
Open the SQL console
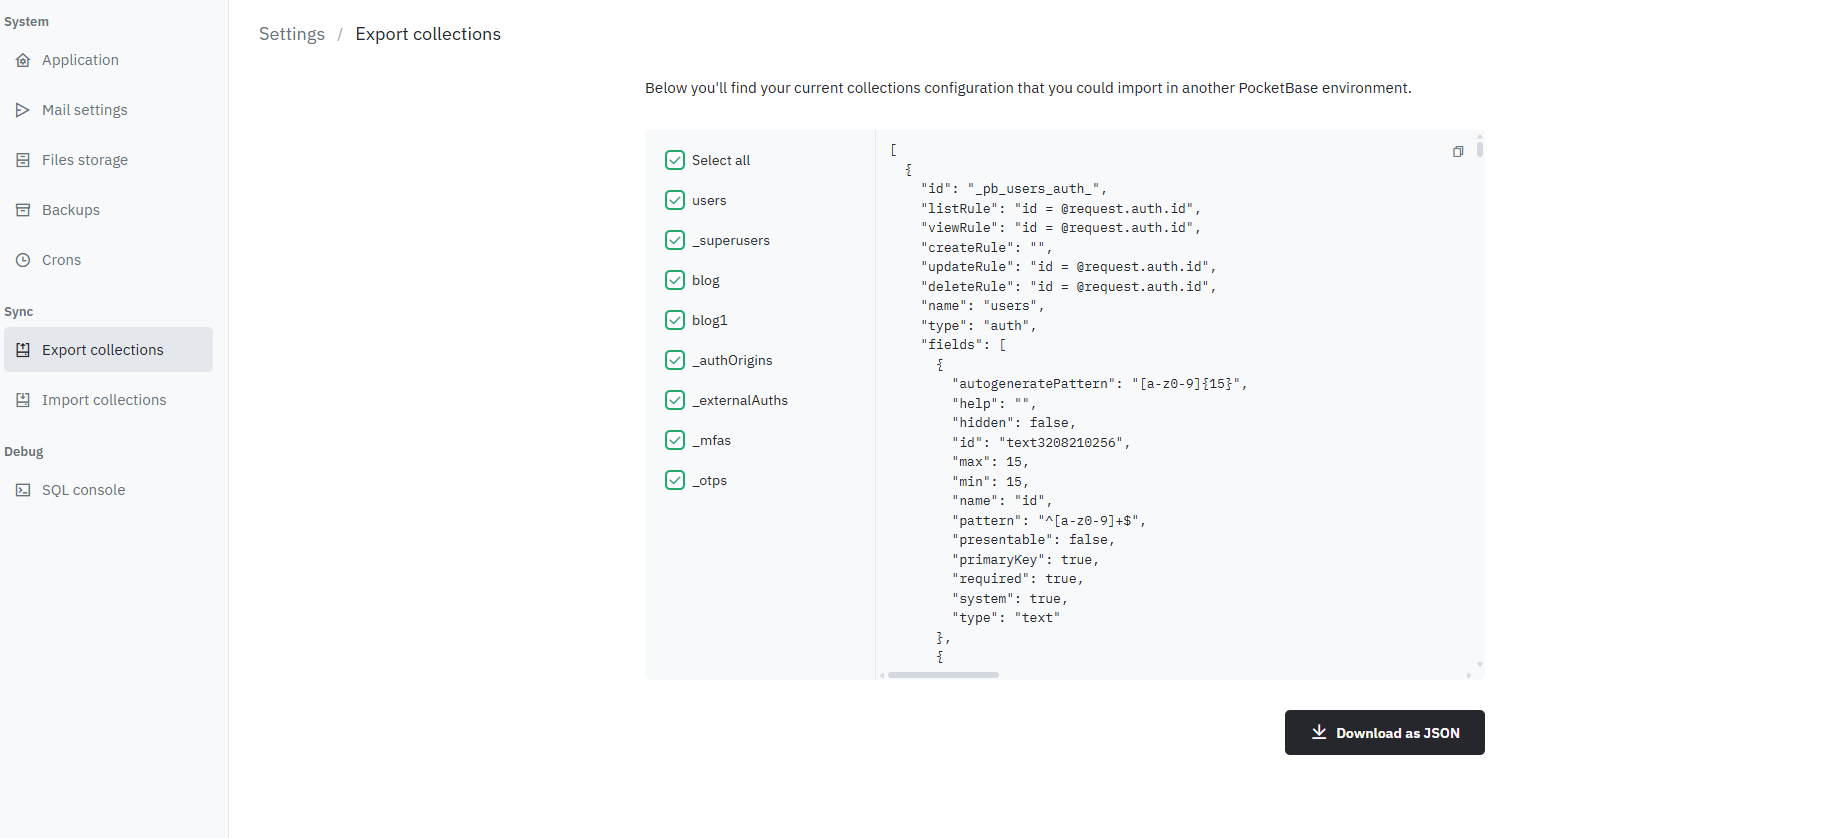(108, 490)
